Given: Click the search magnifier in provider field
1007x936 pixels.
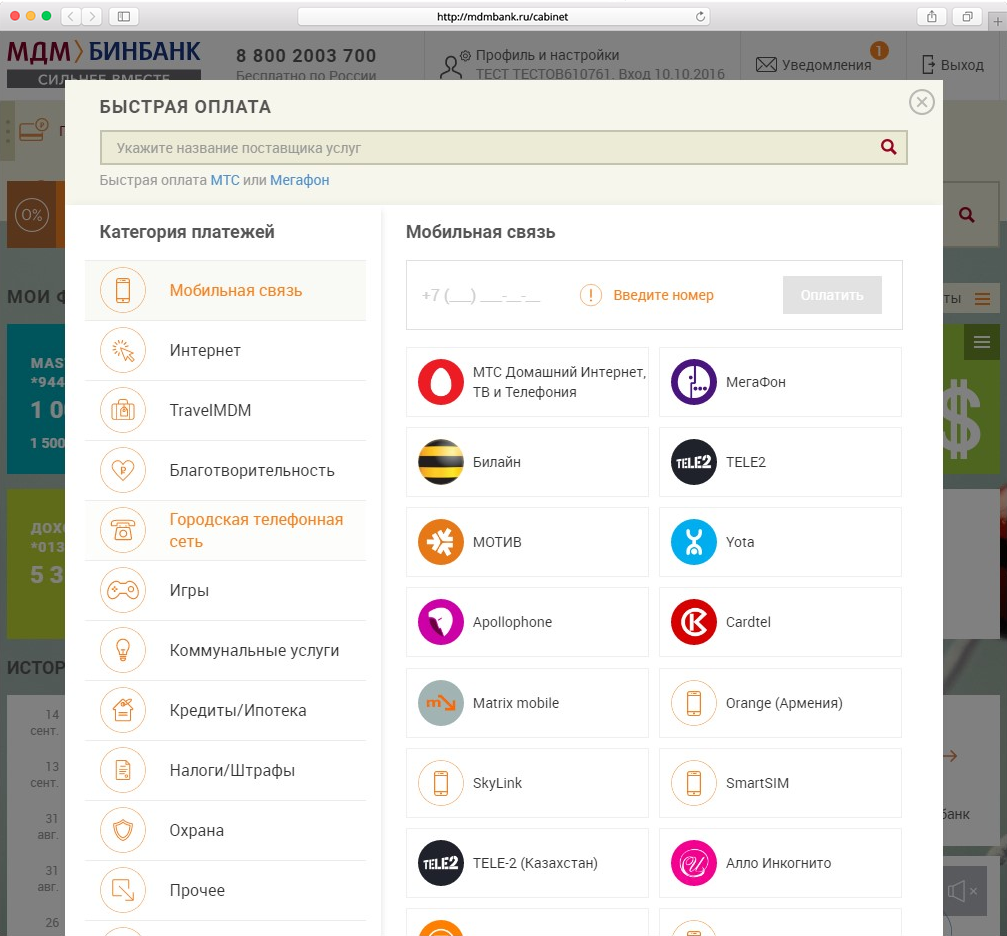Looking at the screenshot, I should coord(888,147).
